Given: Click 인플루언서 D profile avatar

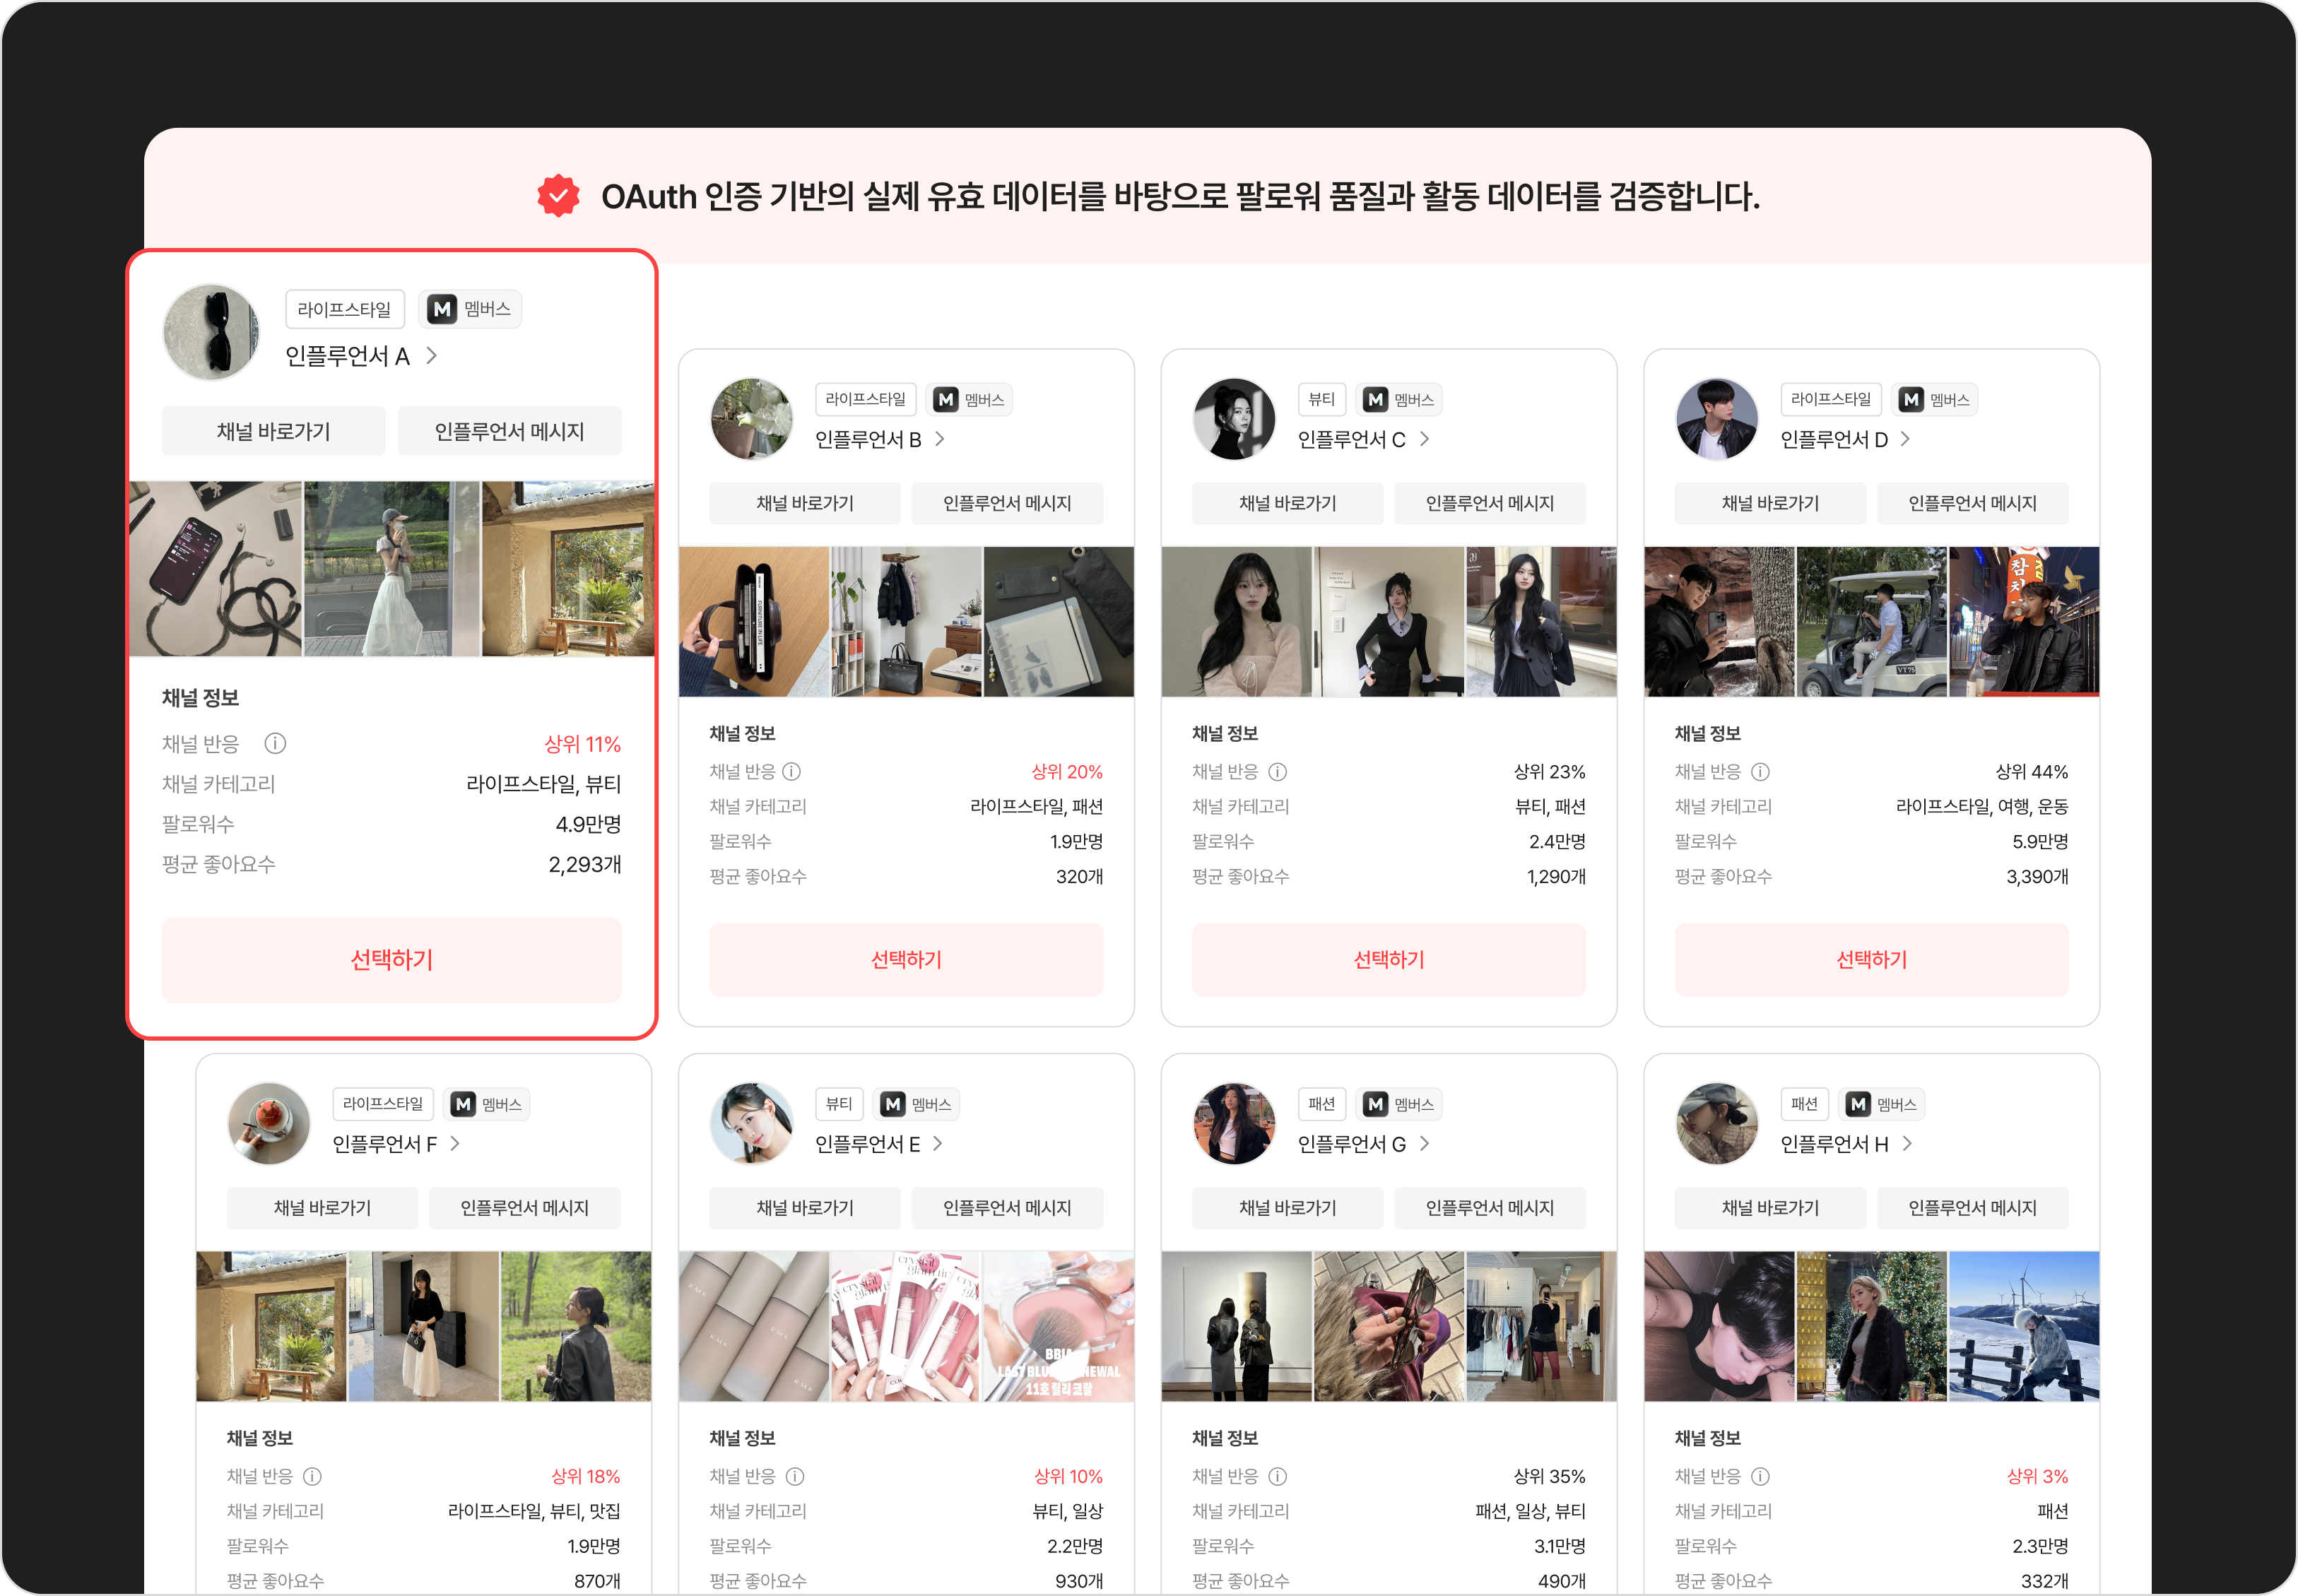Looking at the screenshot, I should click(x=1716, y=419).
